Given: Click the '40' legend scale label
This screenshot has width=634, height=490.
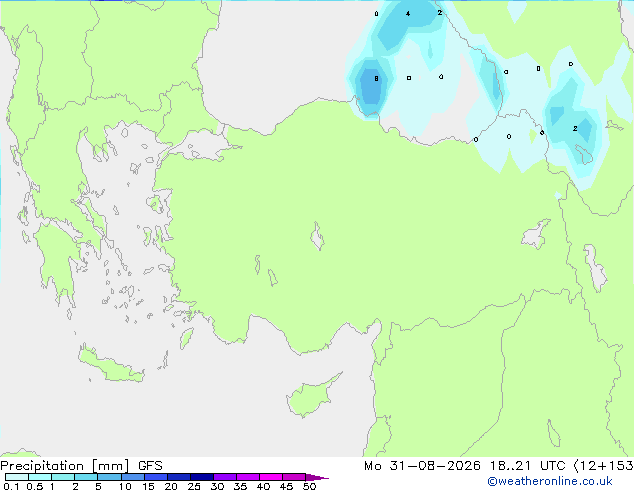Looking at the screenshot, I should tap(263, 486).
